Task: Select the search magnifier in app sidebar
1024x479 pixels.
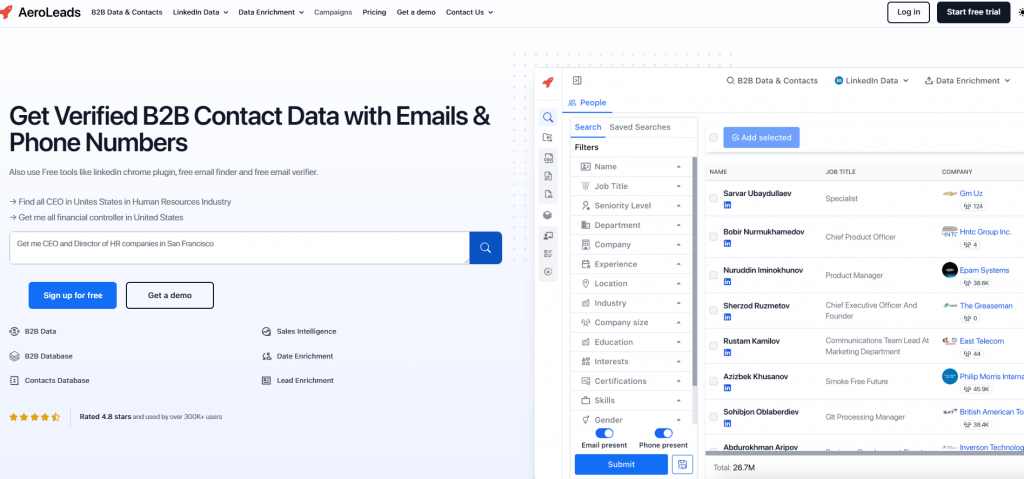Action: tap(548, 118)
